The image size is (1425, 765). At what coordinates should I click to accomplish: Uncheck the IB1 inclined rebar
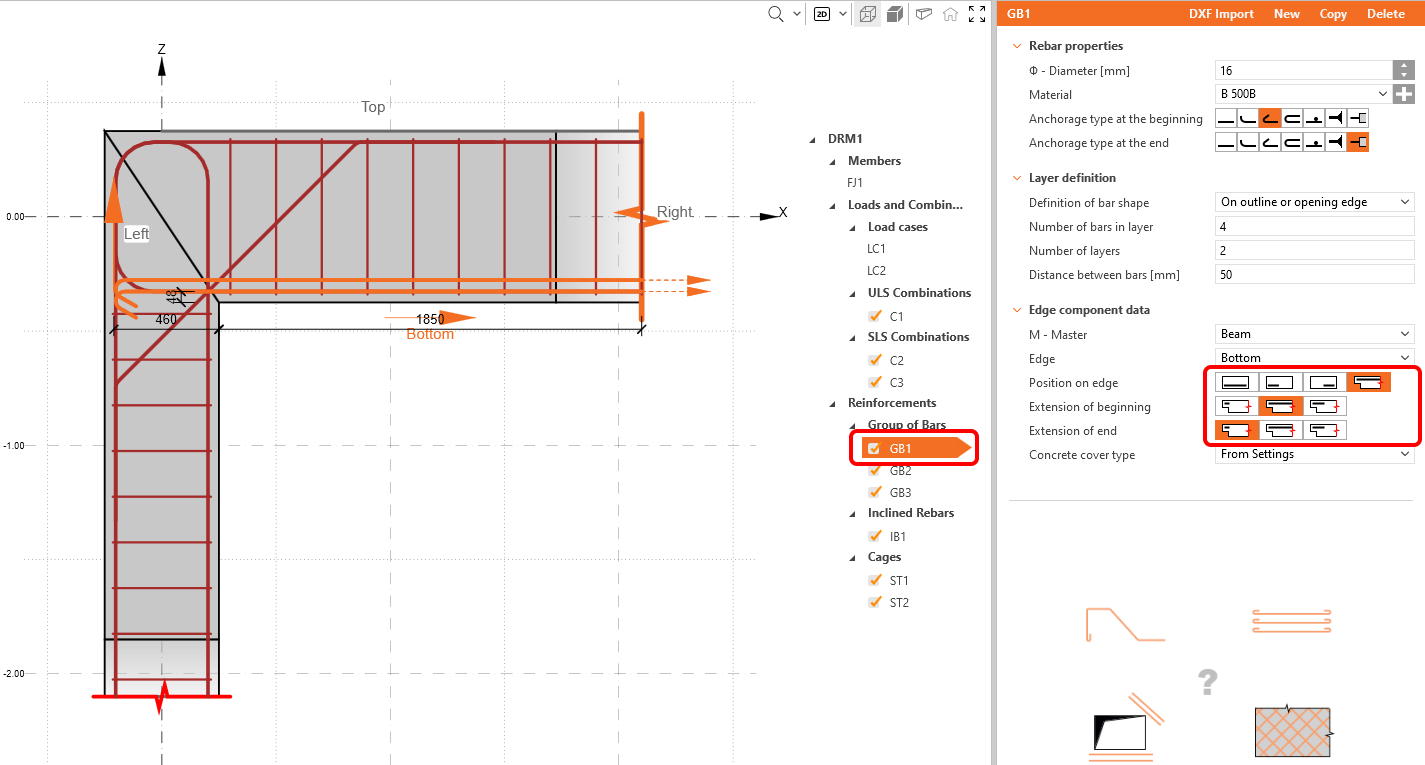(875, 535)
